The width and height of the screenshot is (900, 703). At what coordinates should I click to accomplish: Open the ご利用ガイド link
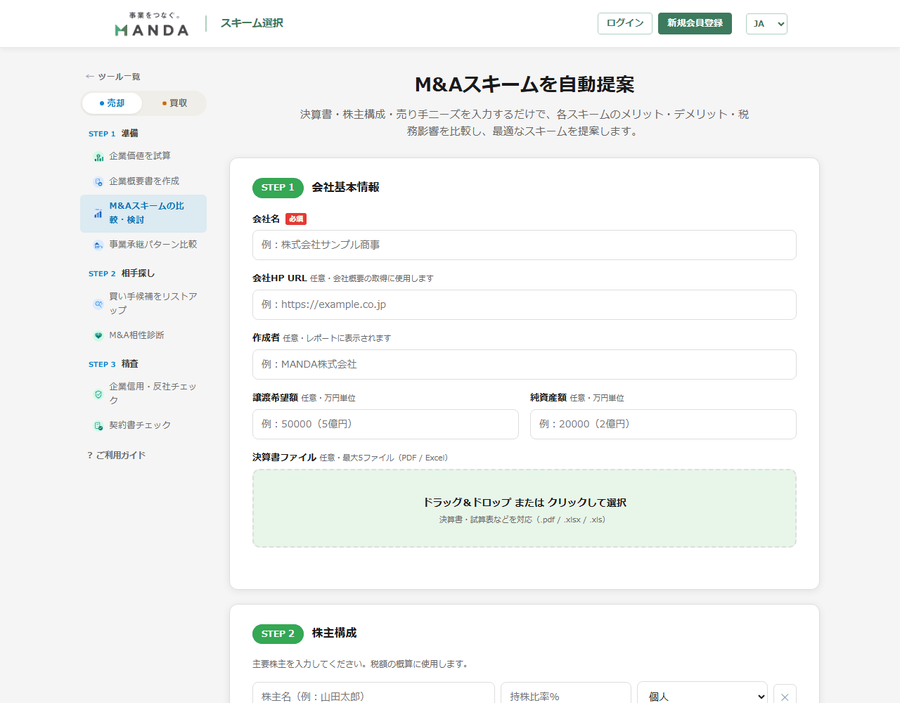[x=117, y=455]
